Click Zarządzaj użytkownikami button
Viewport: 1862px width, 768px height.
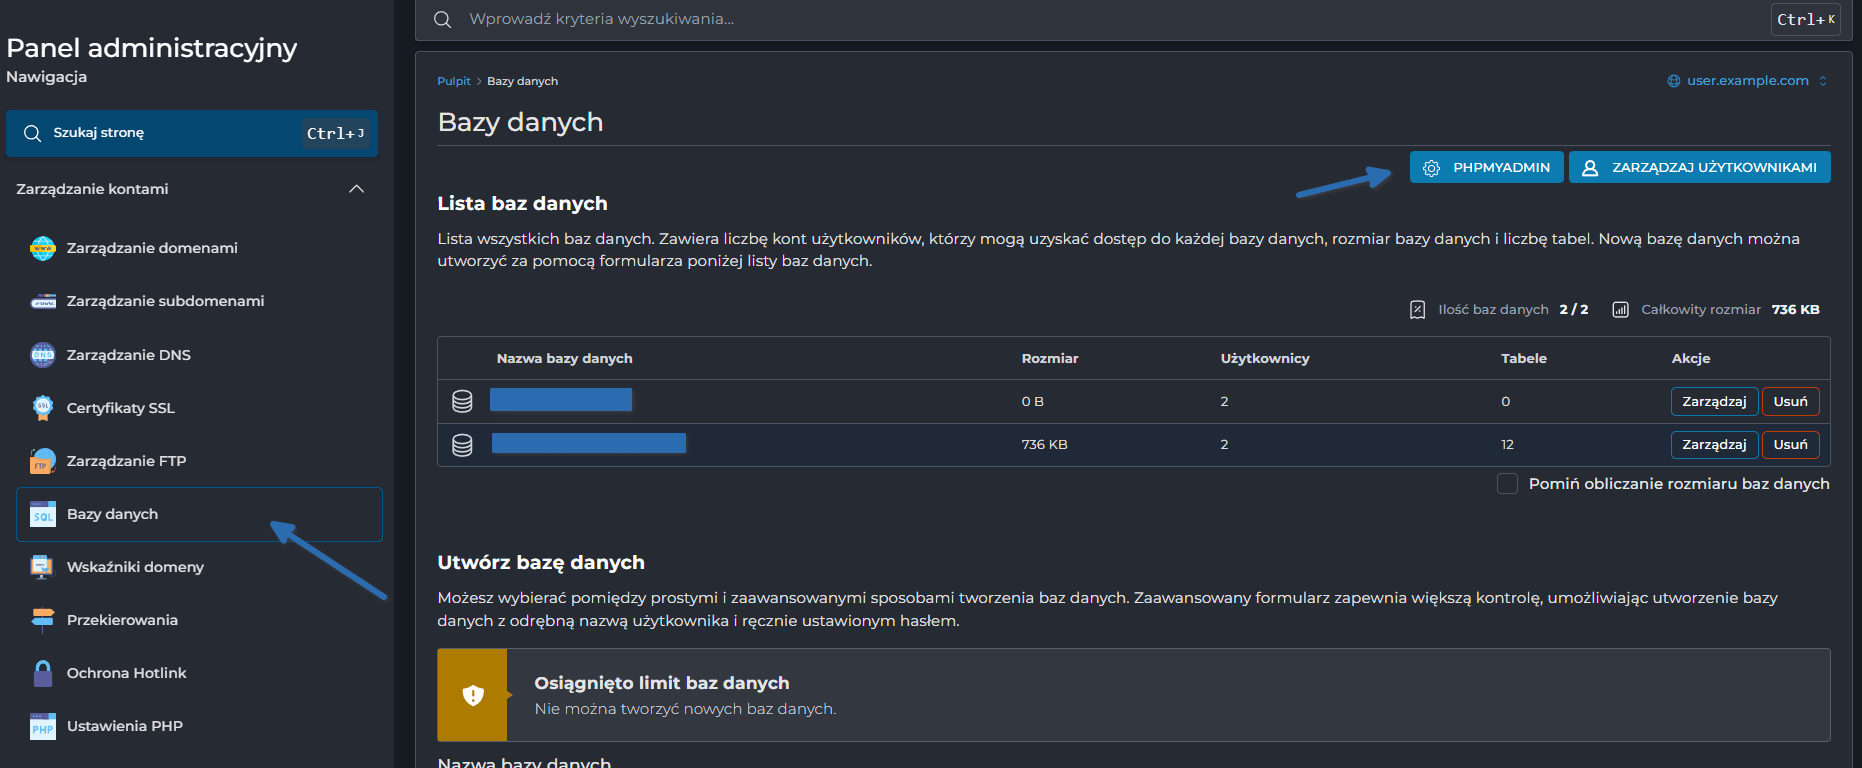1699,168
